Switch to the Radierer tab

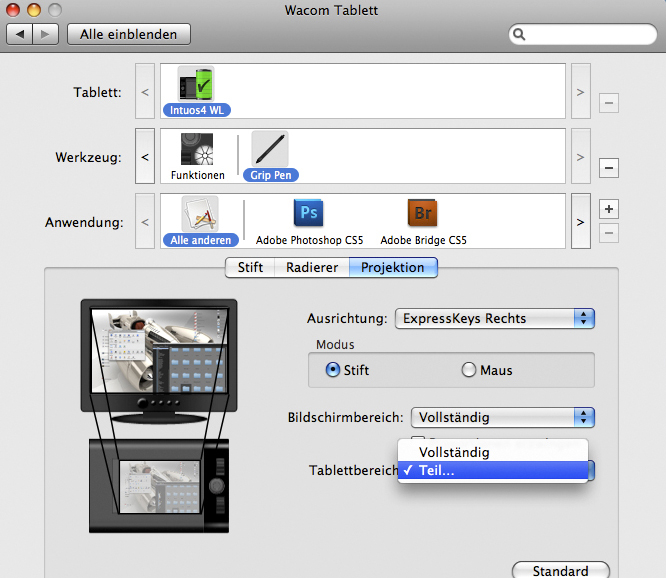click(x=312, y=268)
